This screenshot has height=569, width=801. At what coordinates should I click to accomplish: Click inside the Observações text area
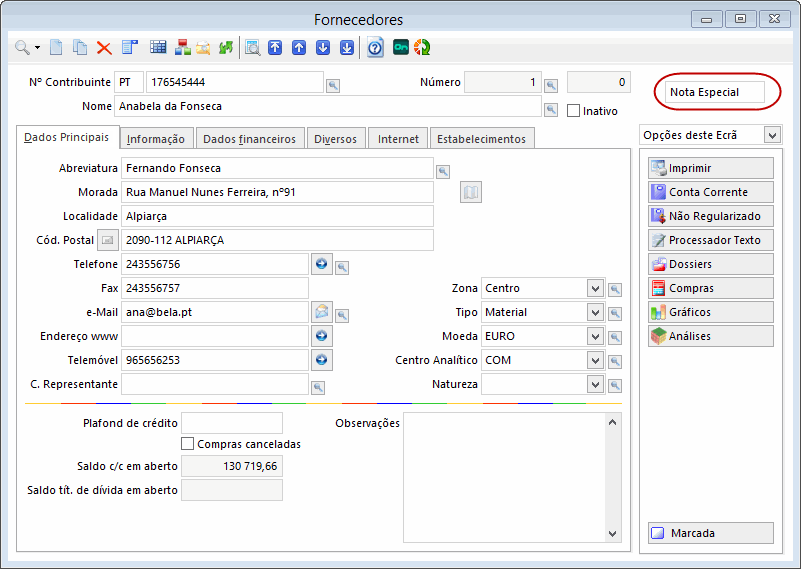[x=503, y=478]
